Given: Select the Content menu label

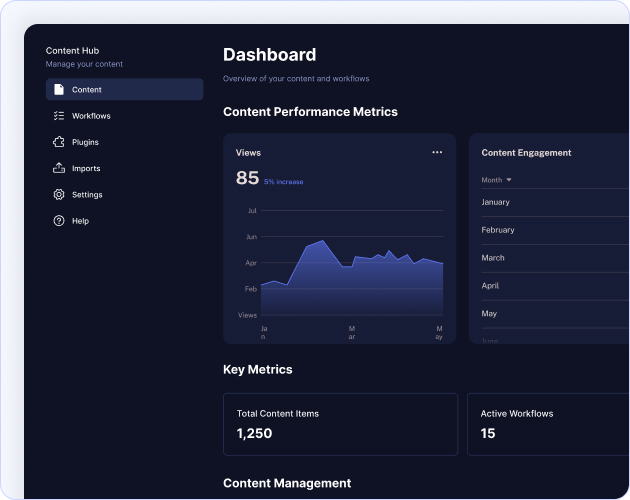Looking at the screenshot, I should (x=86, y=90).
